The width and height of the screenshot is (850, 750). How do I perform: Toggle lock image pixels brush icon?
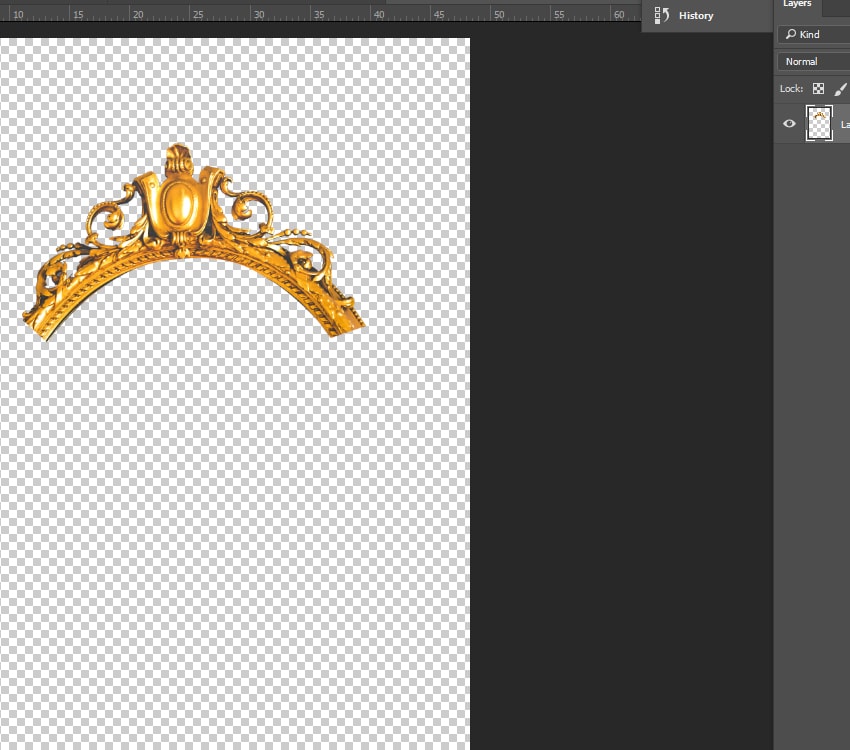[x=840, y=89]
